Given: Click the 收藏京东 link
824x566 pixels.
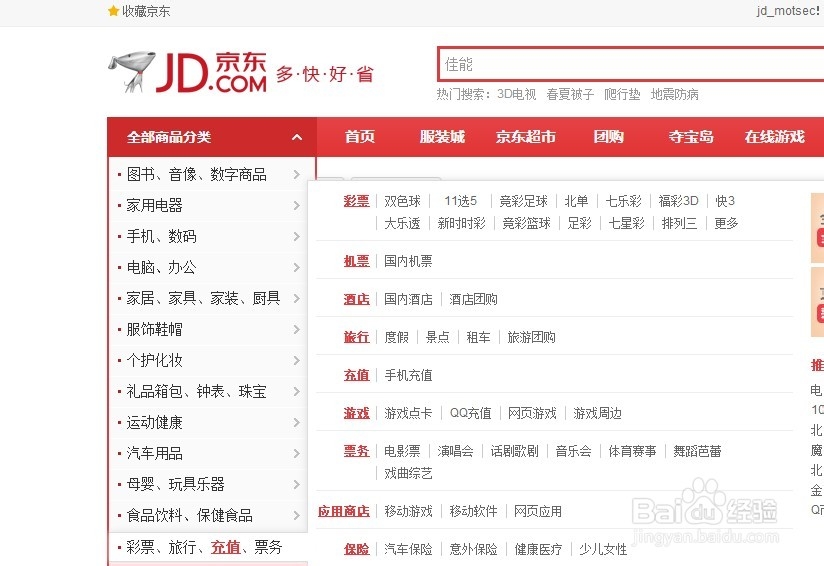Looking at the screenshot, I should (146, 11).
